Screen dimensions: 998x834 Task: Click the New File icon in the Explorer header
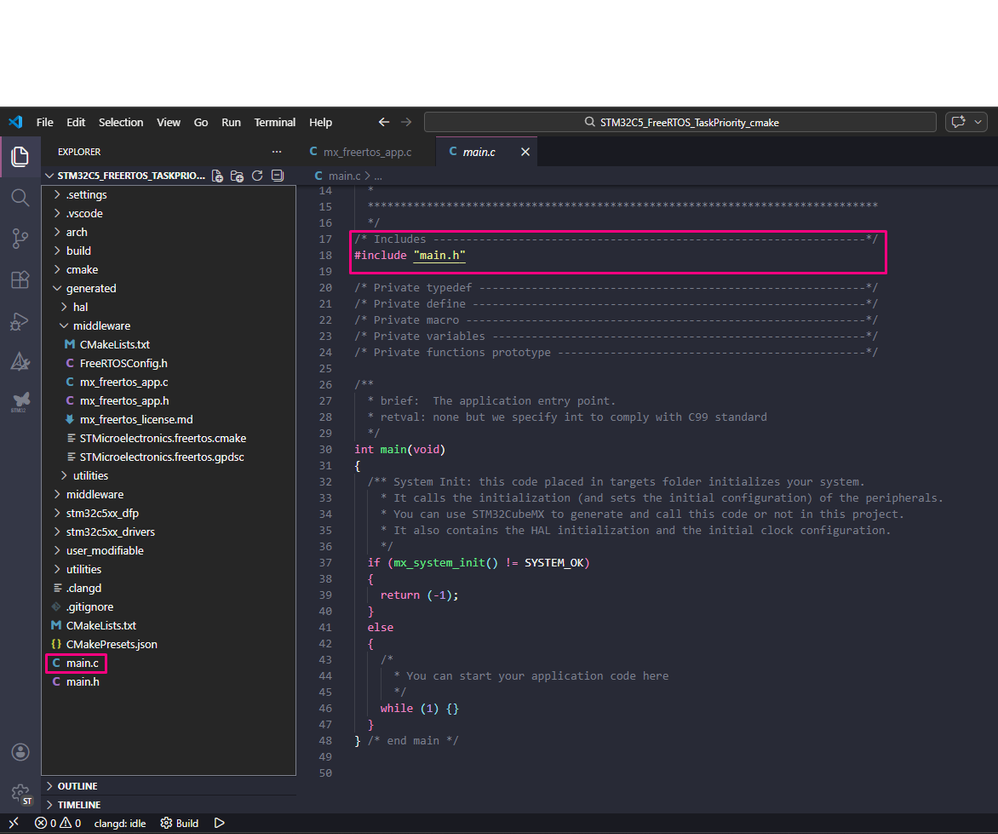pyautogui.click(x=218, y=176)
